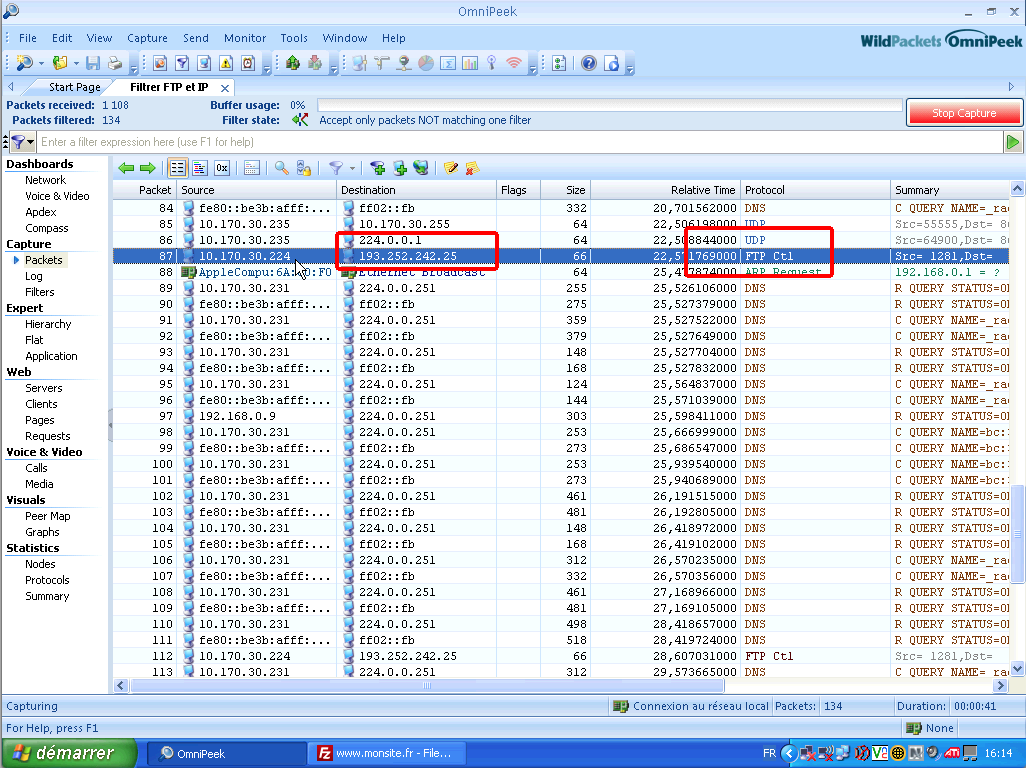Open the File menu
The width and height of the screenshot is (1026, 768).
(27, 38)
